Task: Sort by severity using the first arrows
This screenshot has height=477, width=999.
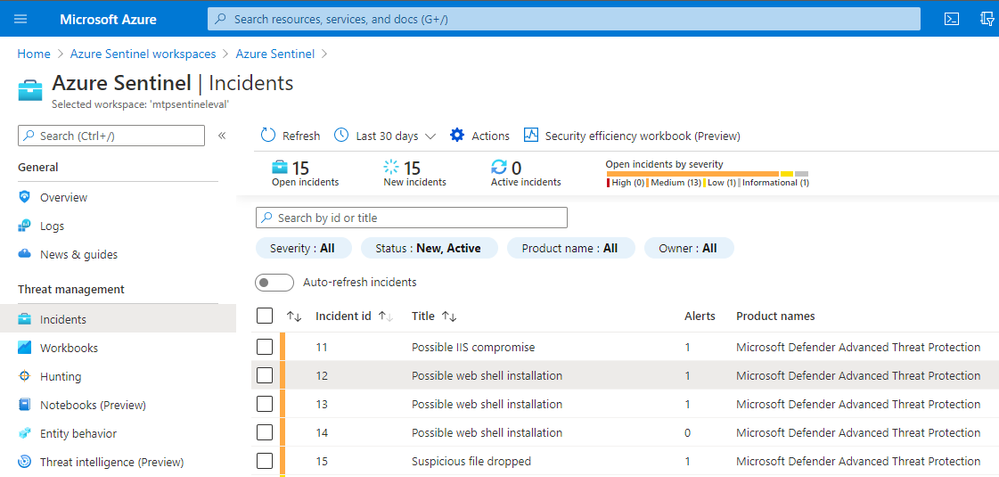Action: pos(294,316)
